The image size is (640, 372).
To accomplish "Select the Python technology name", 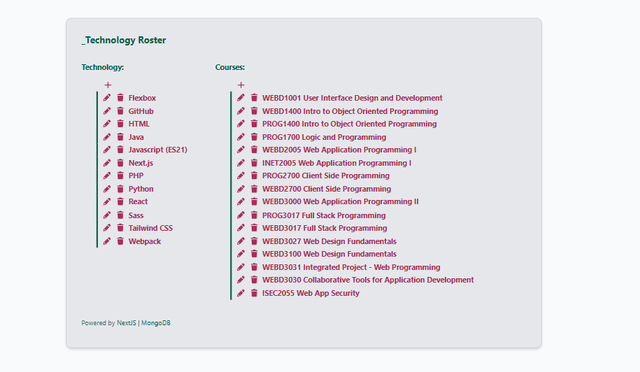I will [x=141, y=189].
